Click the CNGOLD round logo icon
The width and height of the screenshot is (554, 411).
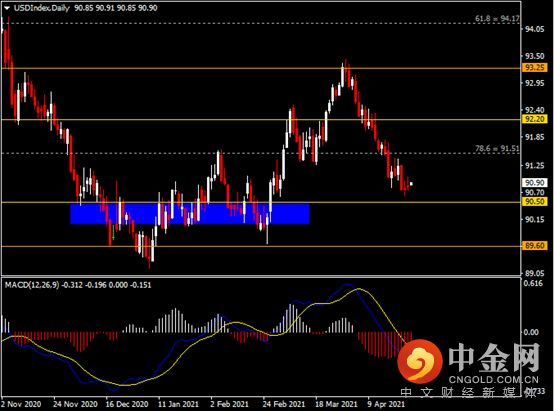click(x=420, y=361)
